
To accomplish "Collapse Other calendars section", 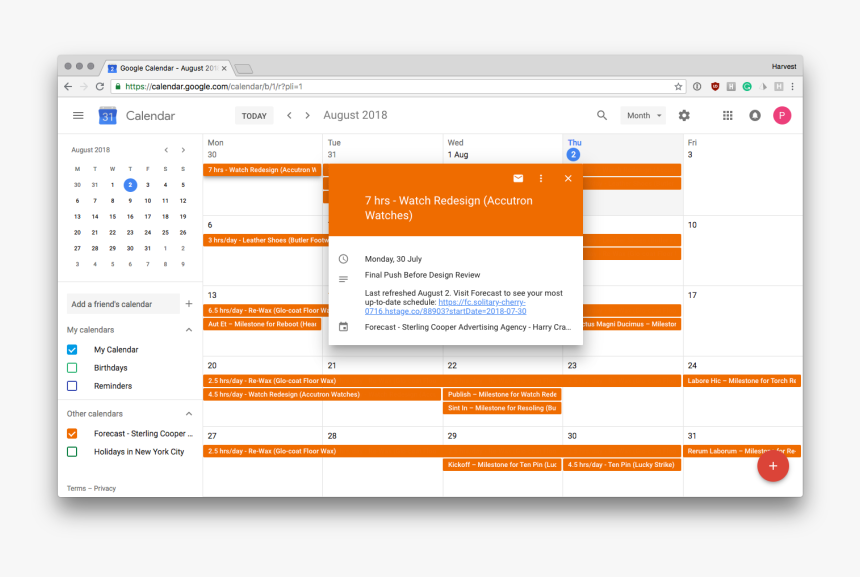I will (x=189, y=414).
